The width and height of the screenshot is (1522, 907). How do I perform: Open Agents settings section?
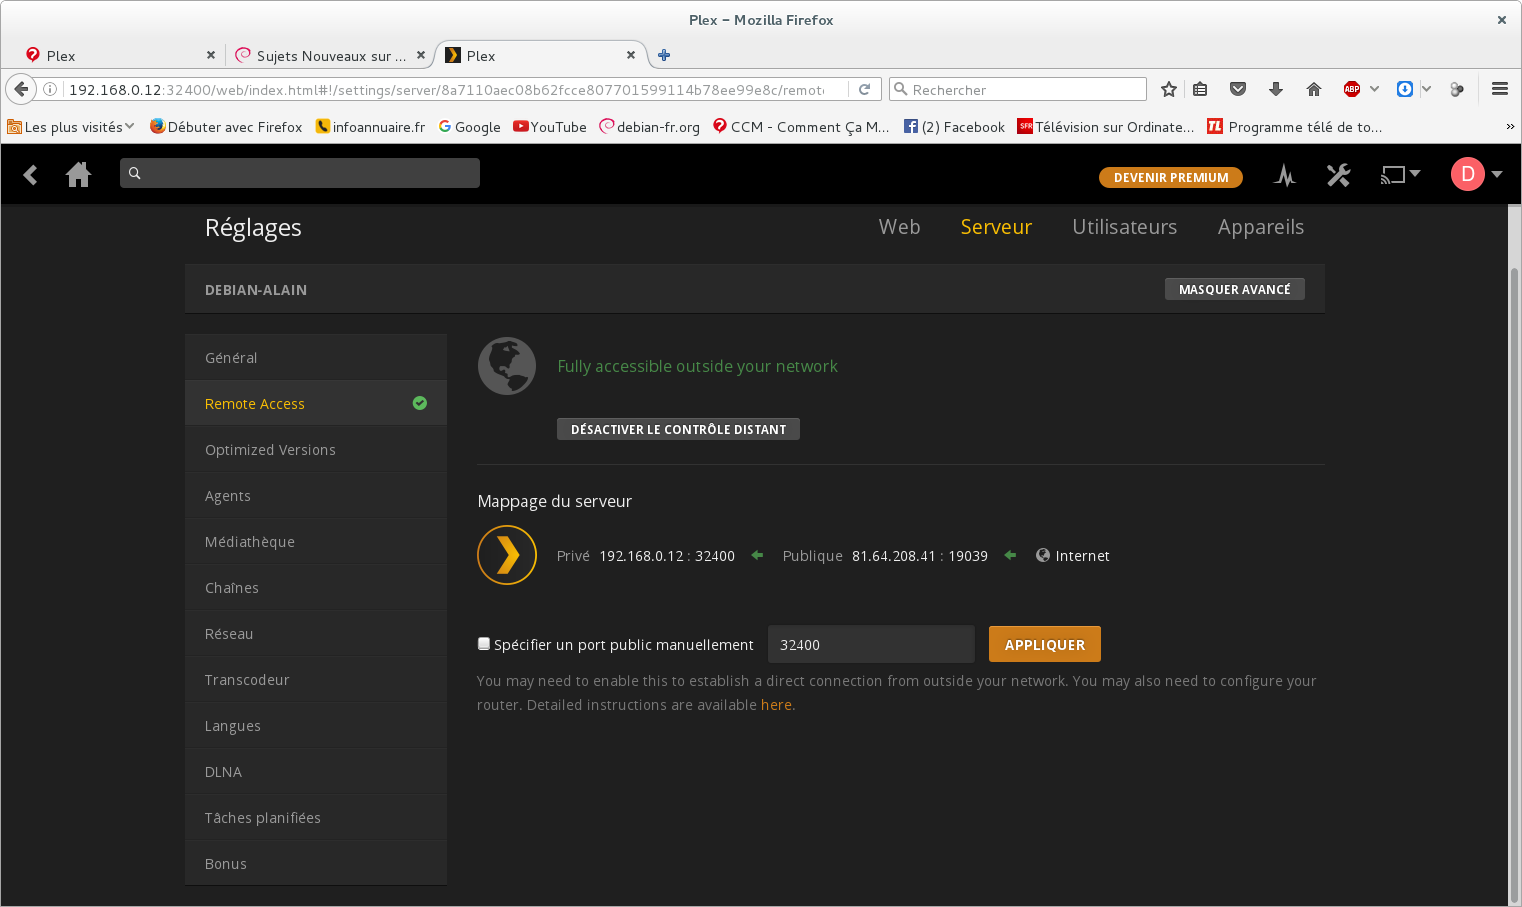tap(316, 495)
